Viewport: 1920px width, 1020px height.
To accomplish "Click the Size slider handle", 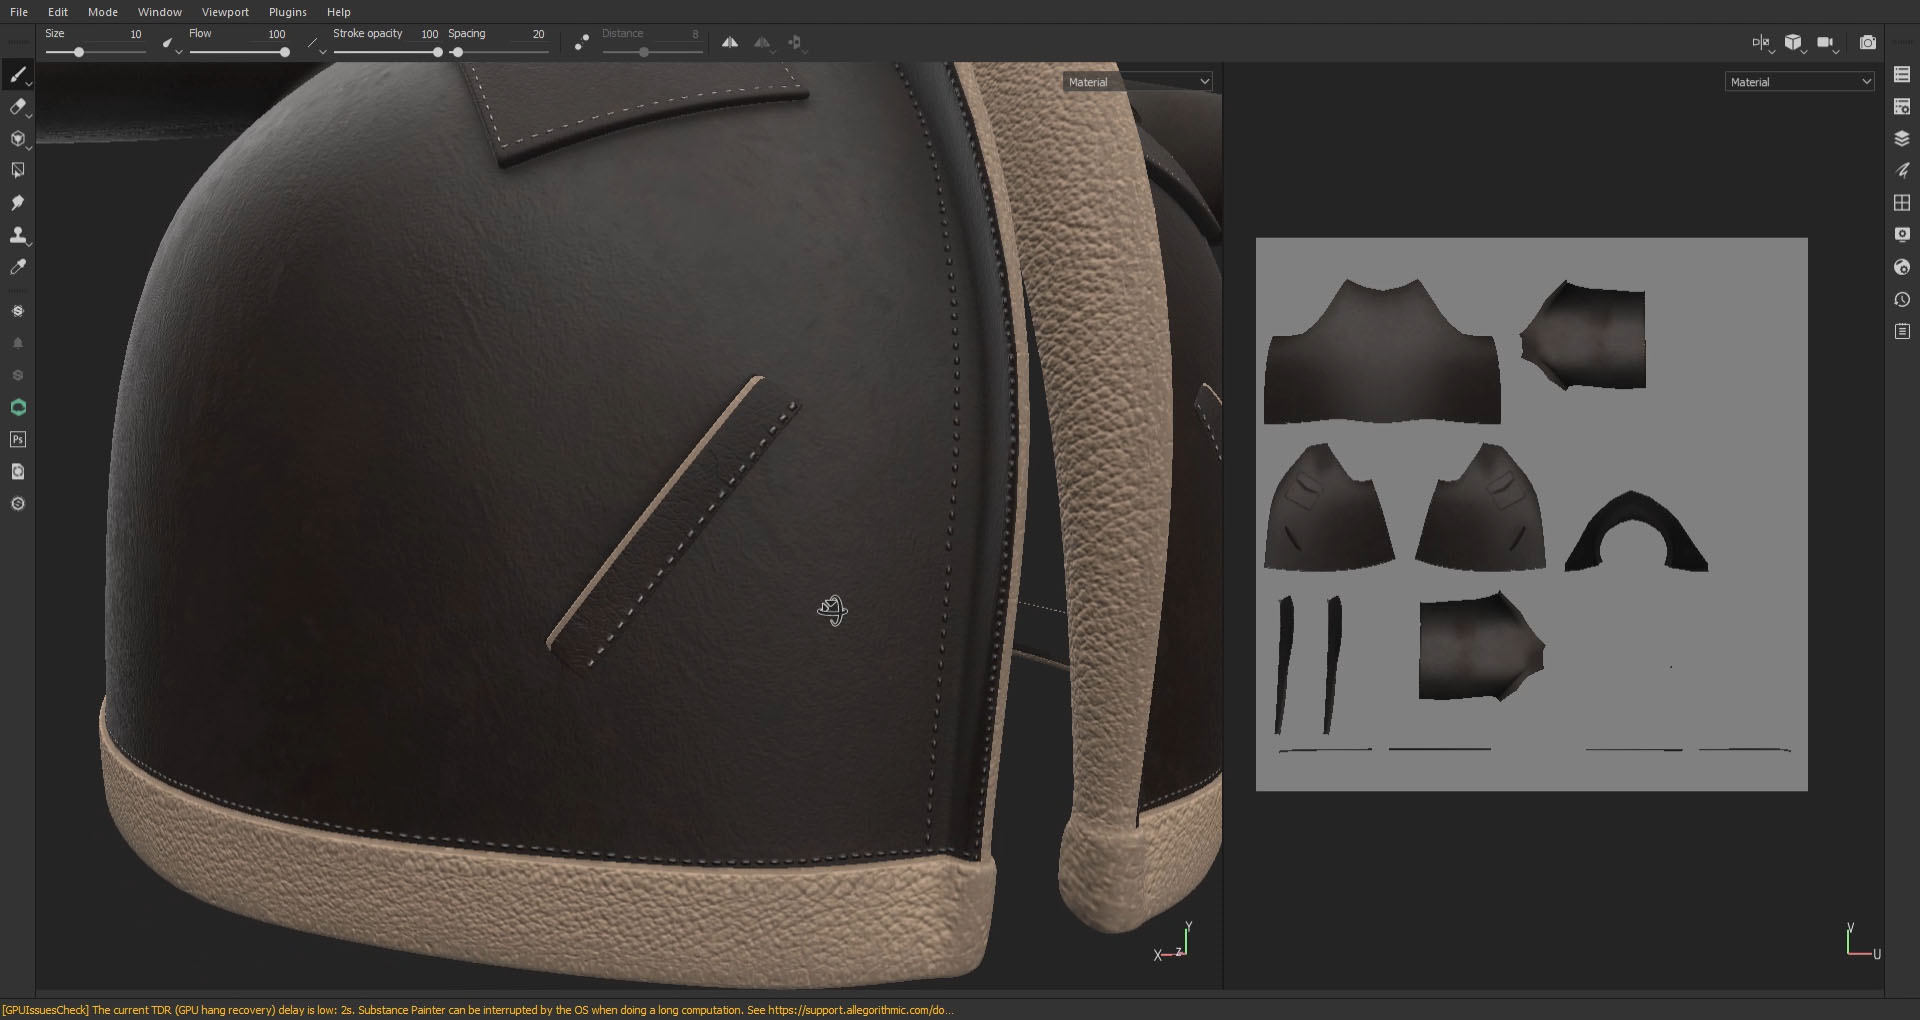I will (79, 52).
